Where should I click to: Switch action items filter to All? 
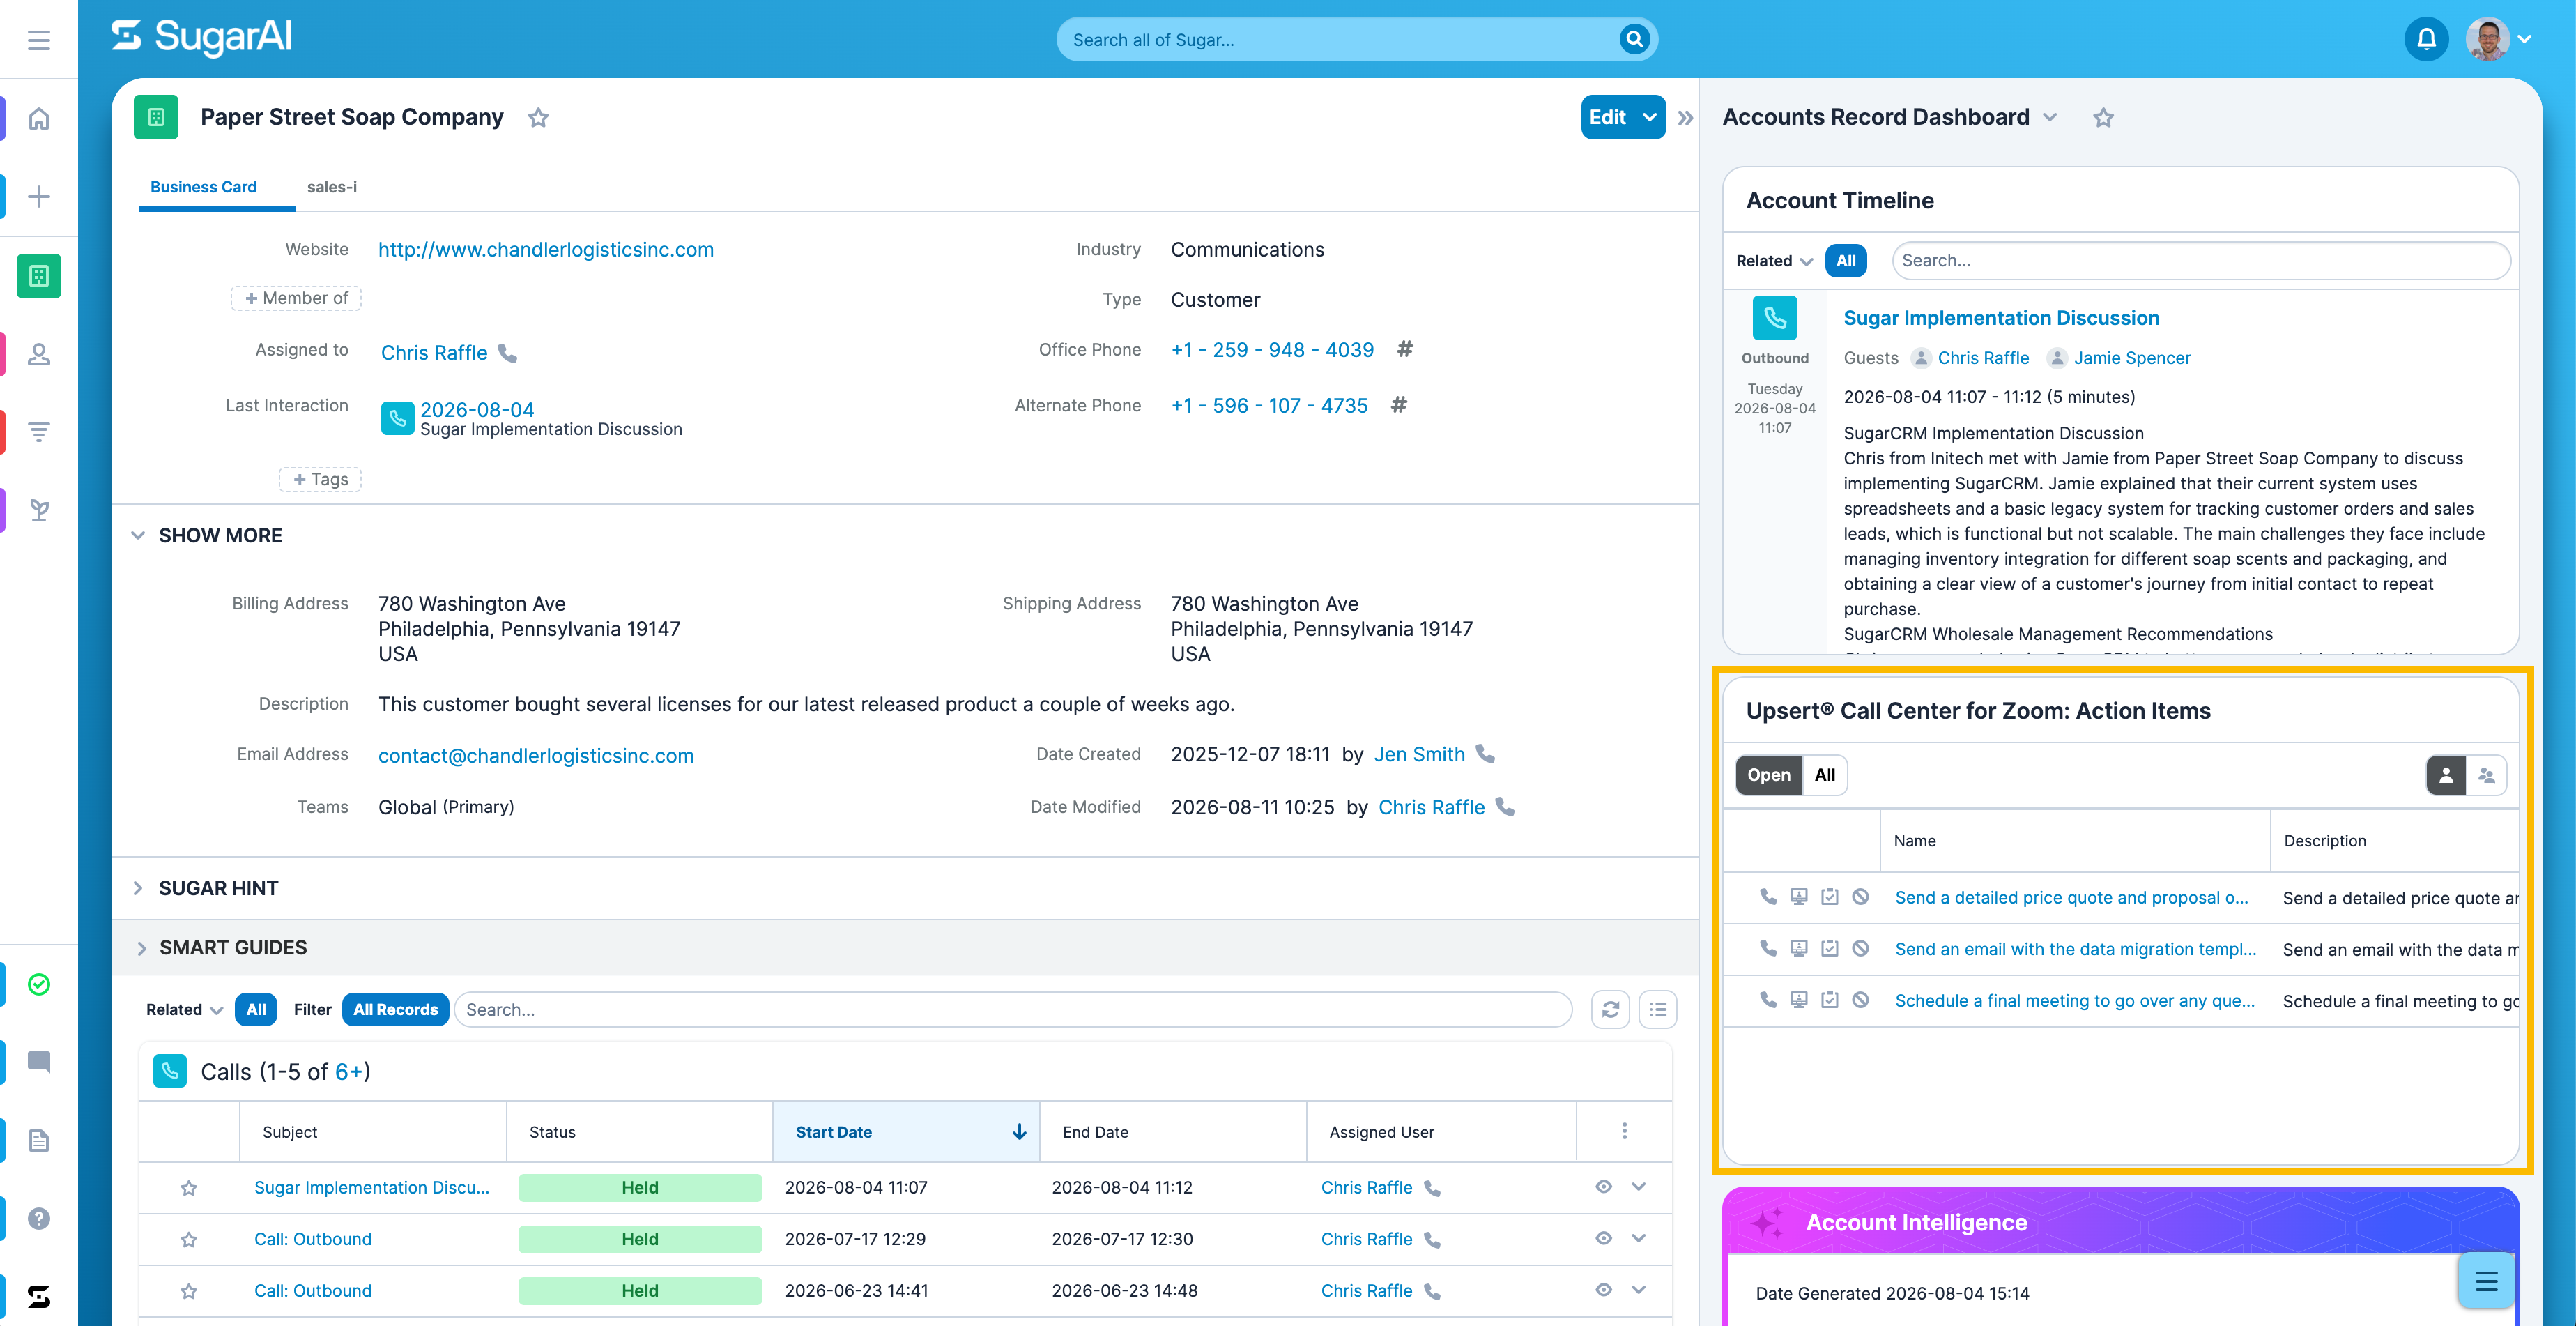coord(1824,775)
